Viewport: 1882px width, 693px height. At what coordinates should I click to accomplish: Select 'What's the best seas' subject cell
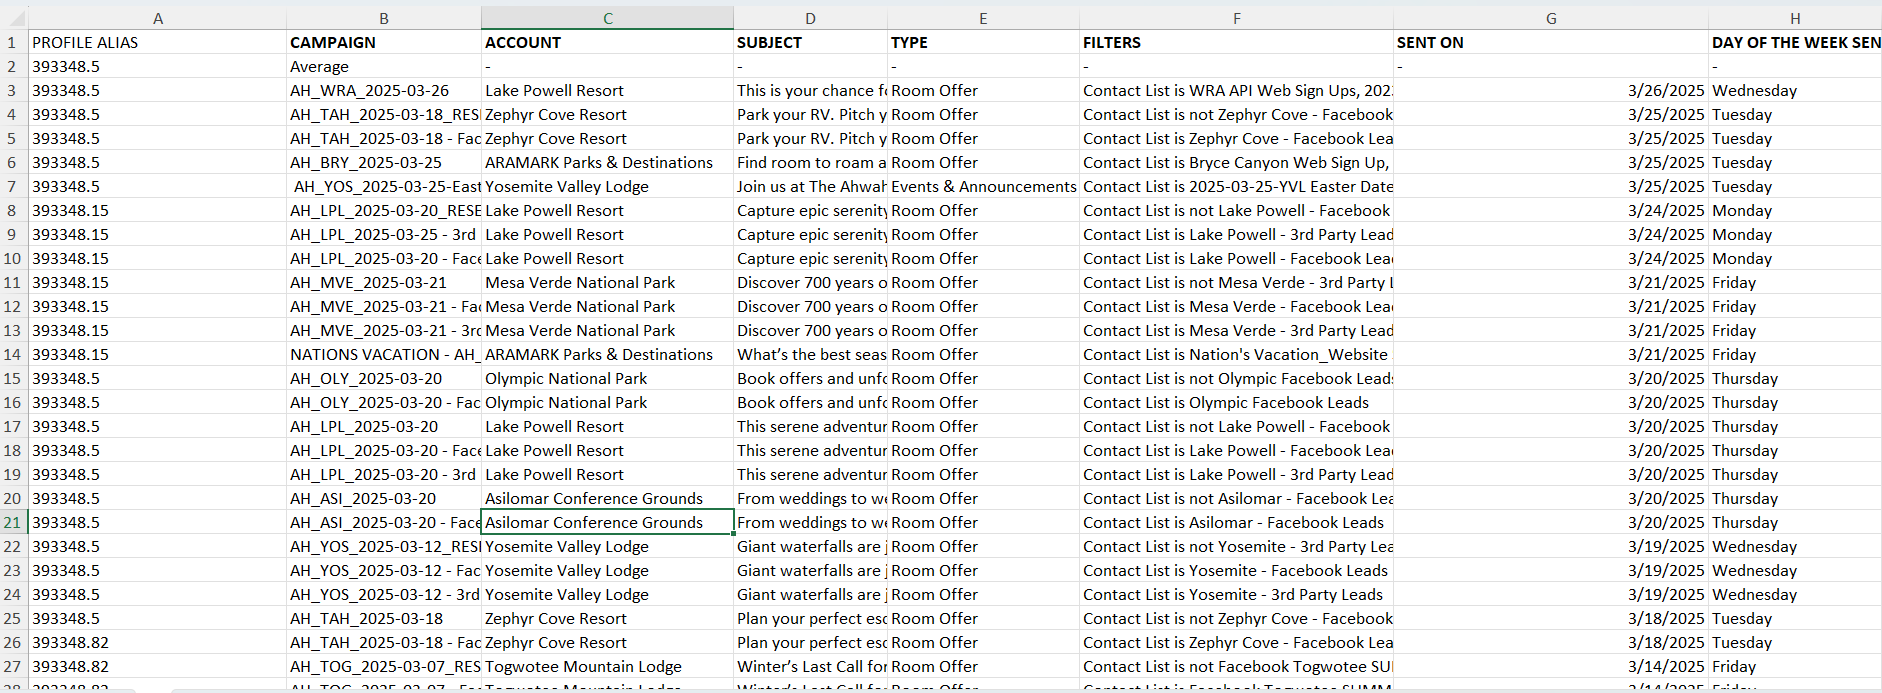coord(810,354)
